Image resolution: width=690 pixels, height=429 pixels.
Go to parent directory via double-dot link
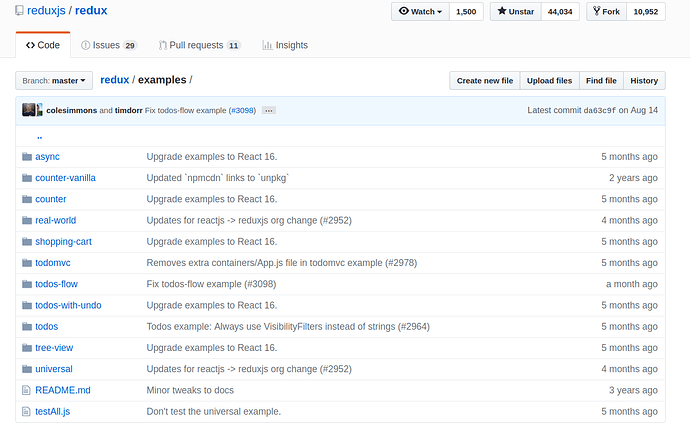[39, 136]
